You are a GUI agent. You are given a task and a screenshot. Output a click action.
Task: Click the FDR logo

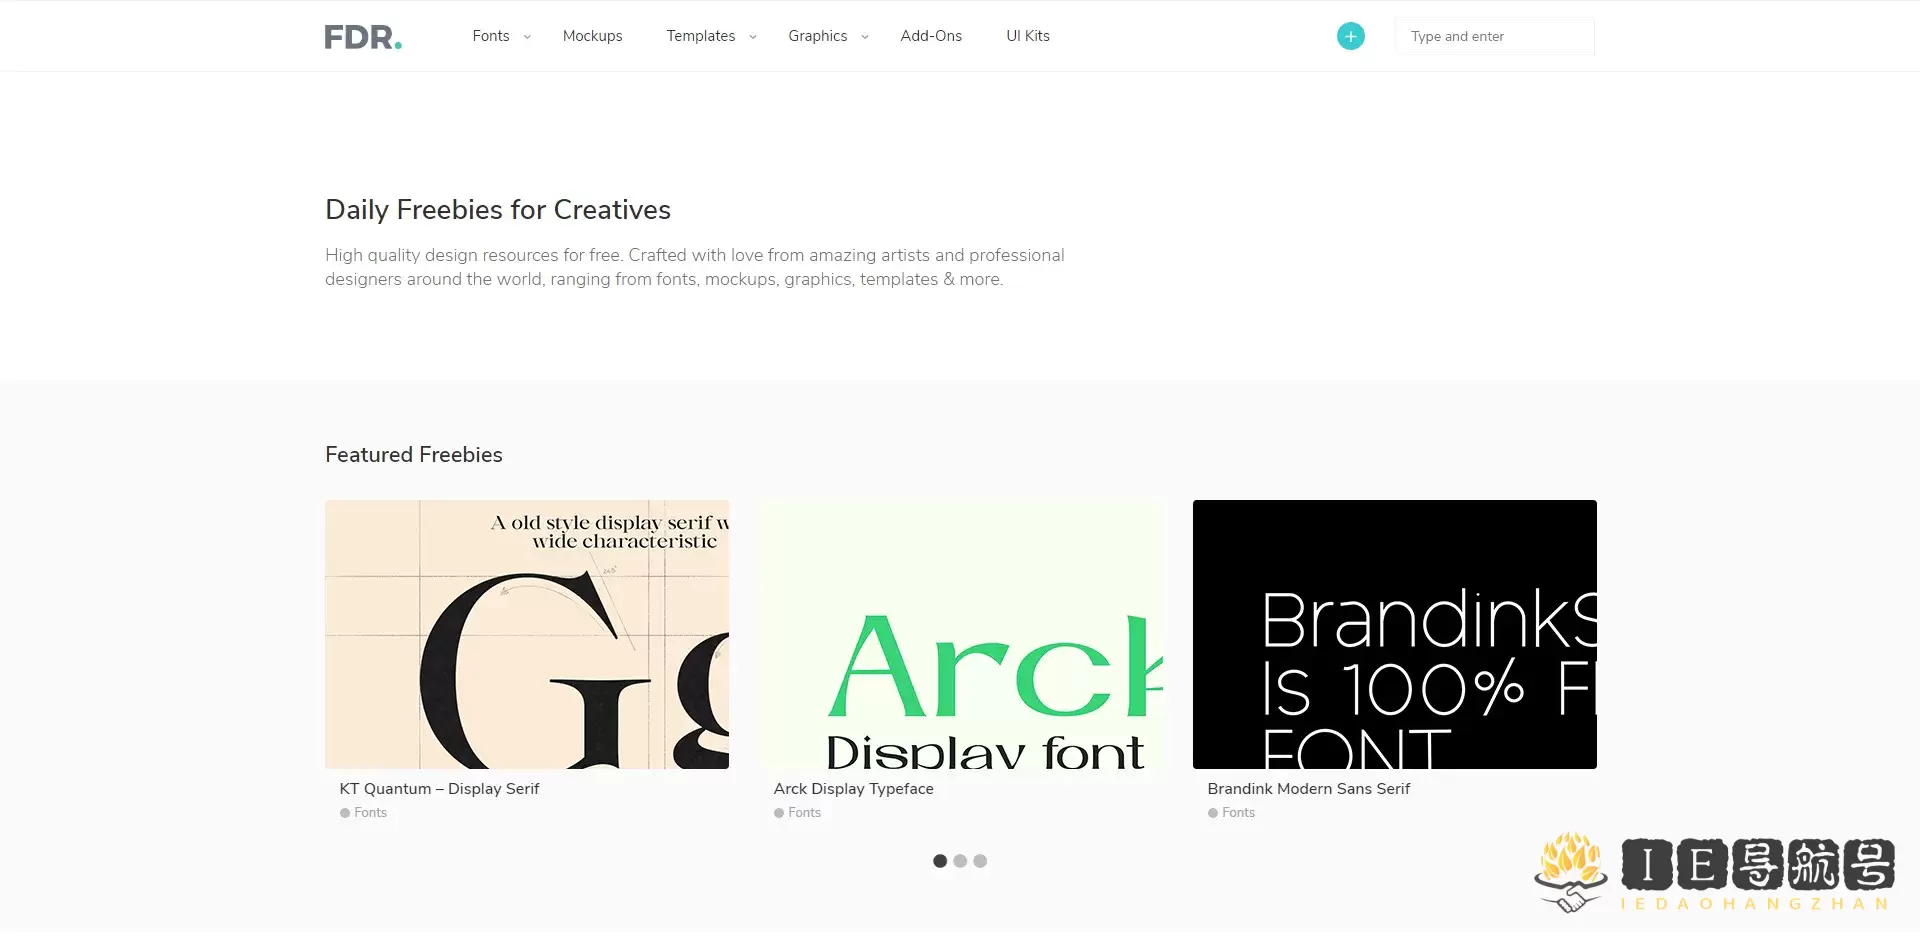pyautogui.click(x=362, y=36)
